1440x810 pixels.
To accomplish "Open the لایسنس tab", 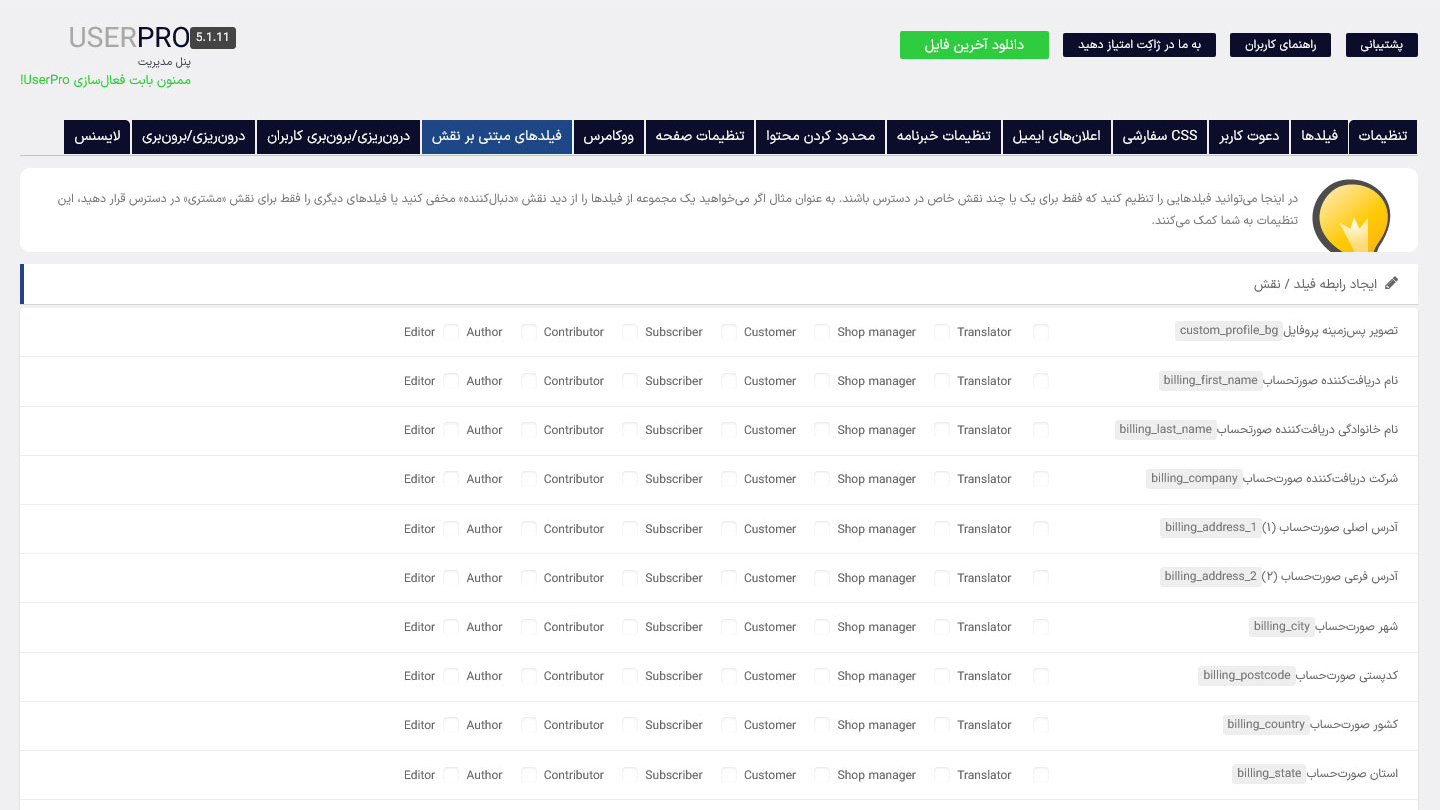I will [98, 136].
